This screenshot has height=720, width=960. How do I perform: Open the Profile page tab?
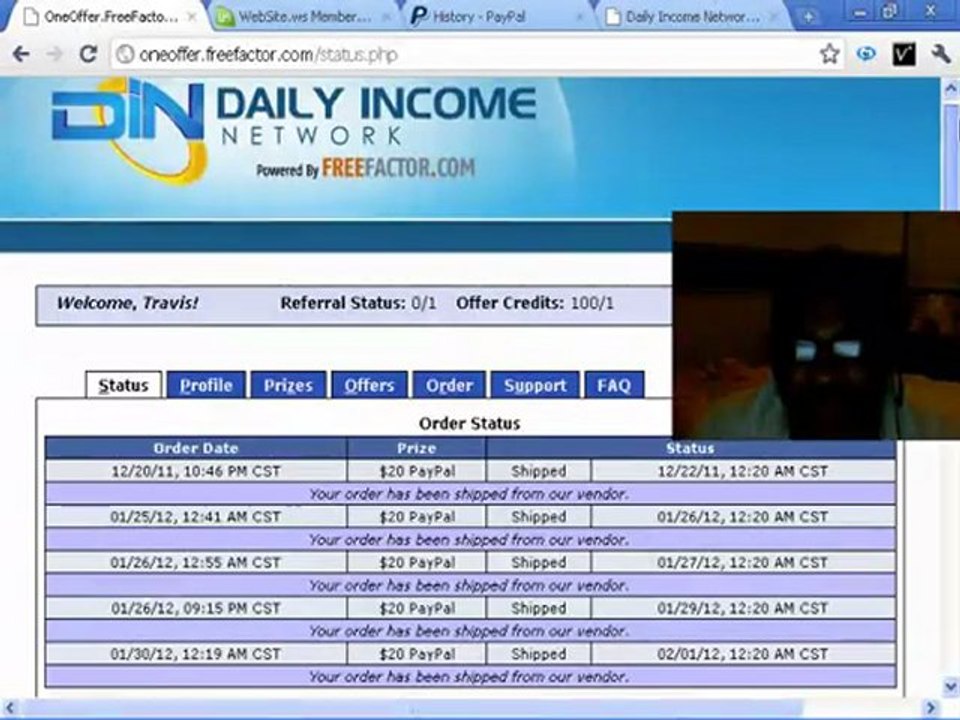206,385
